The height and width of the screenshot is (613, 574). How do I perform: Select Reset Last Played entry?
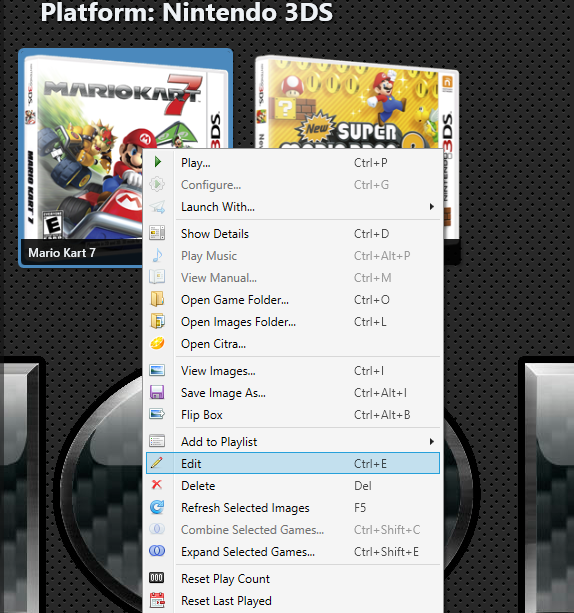pyautogui.click(x=293, y=601)
